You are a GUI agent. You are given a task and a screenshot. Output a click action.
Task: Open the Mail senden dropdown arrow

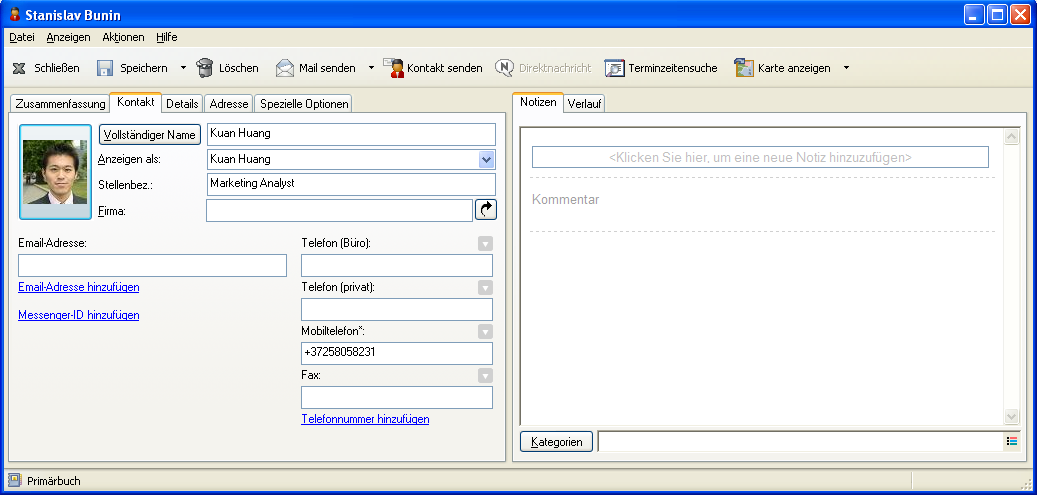[371, 68]
